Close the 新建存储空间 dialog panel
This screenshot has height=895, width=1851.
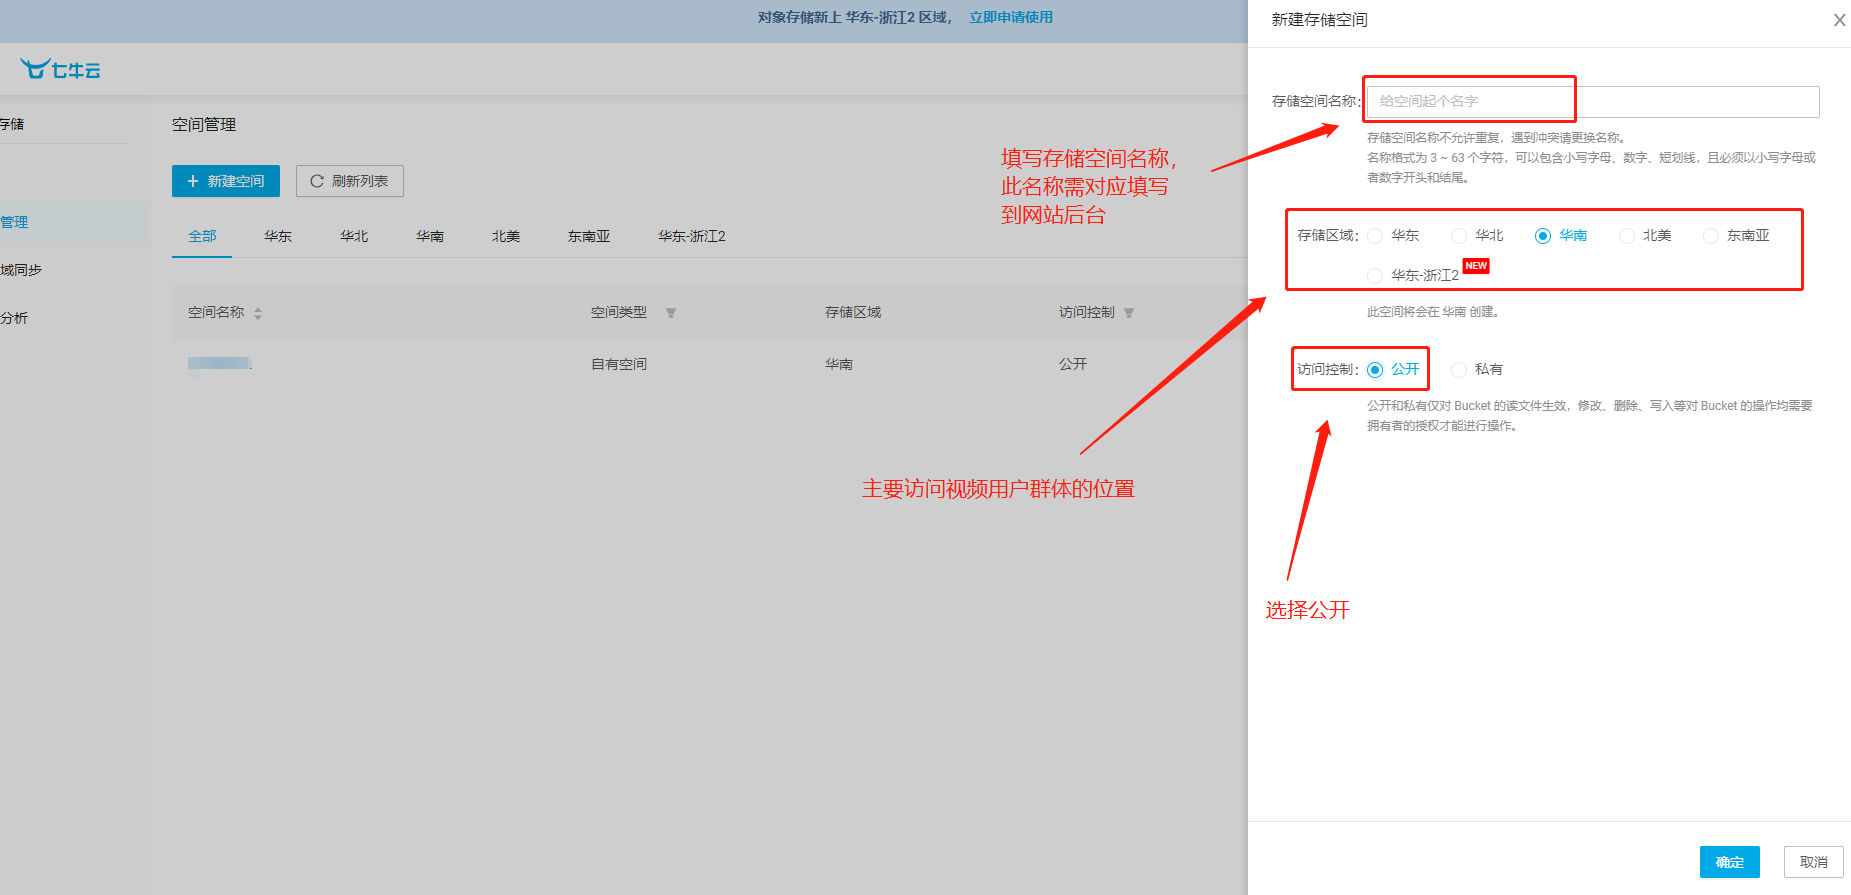pyautogui.click(x=1838, y=20)
